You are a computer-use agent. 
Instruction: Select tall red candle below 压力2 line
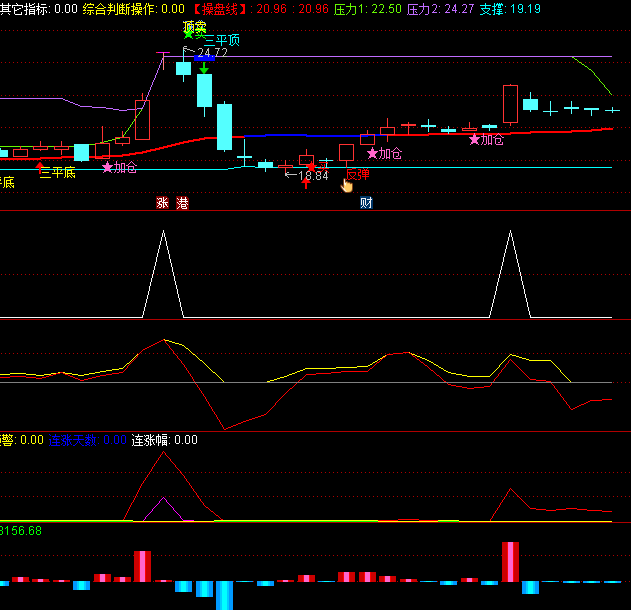[510, 104]
